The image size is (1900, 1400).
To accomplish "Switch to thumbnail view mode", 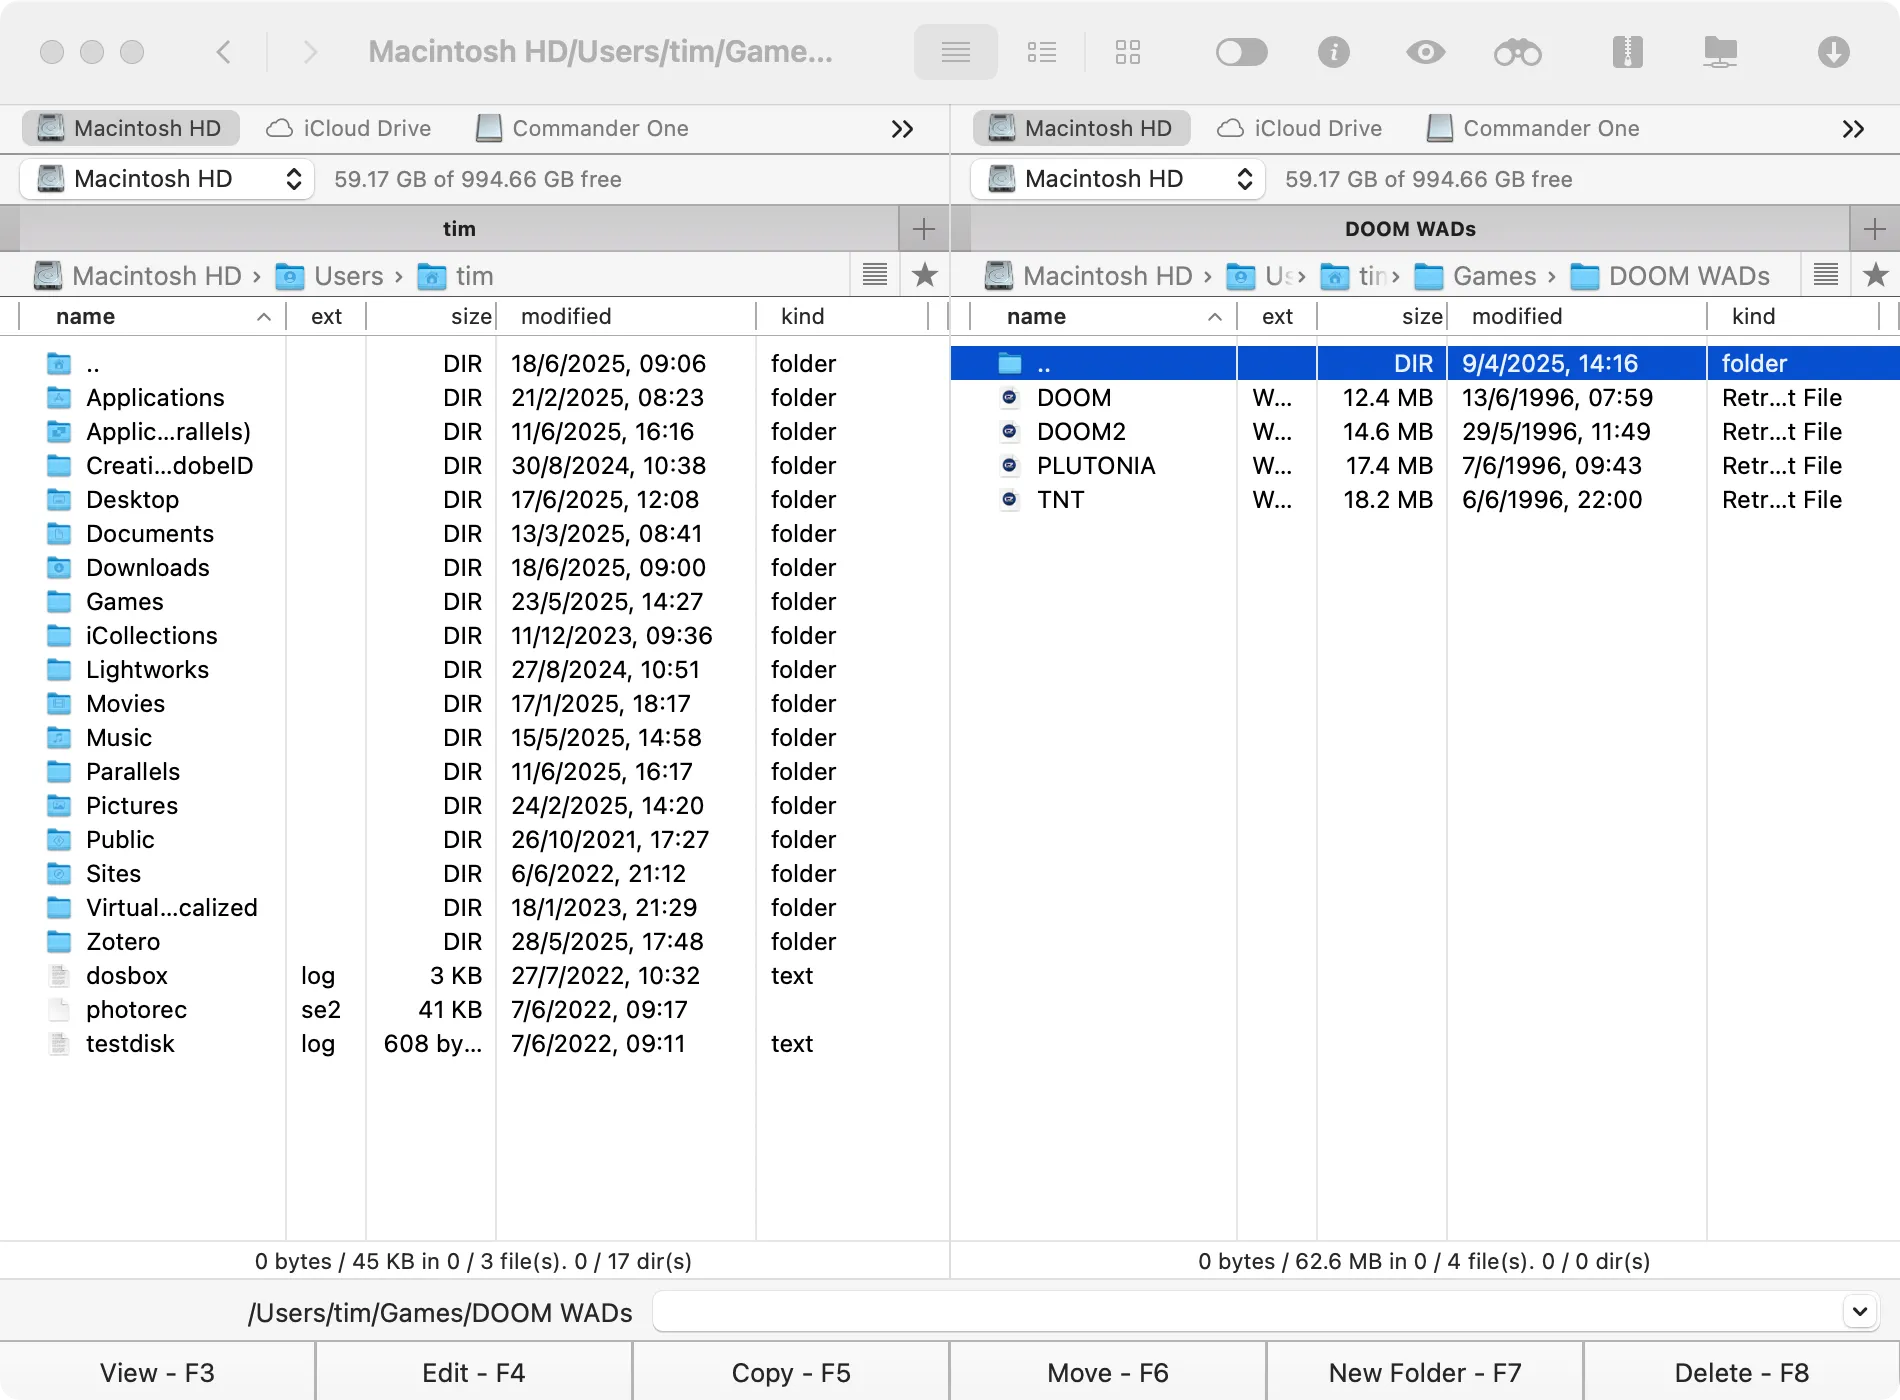I will [x=1128, y=52].
